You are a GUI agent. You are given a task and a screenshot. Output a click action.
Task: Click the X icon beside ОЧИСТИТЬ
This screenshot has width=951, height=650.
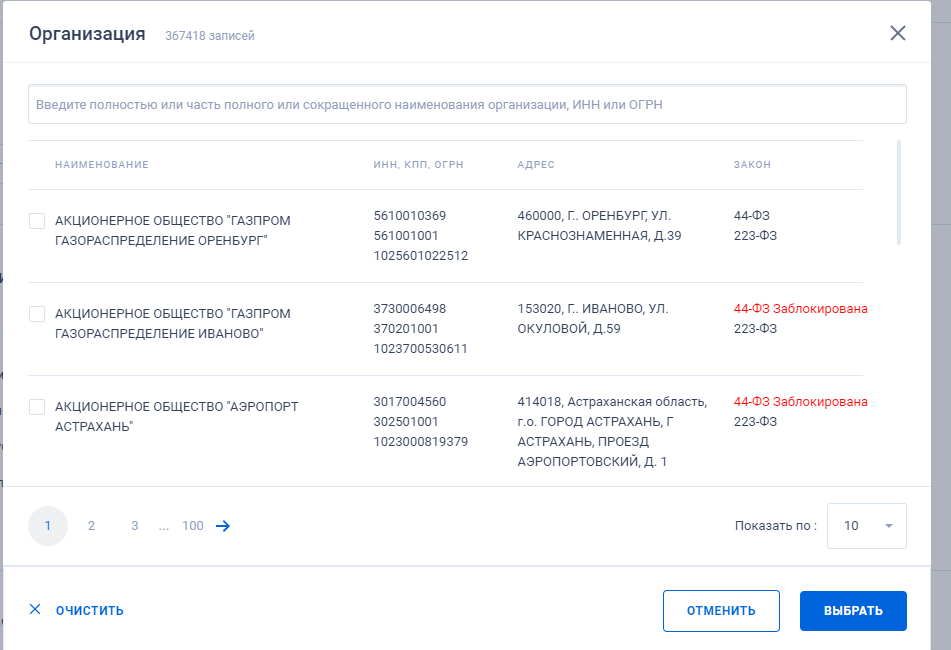point(35,609)
